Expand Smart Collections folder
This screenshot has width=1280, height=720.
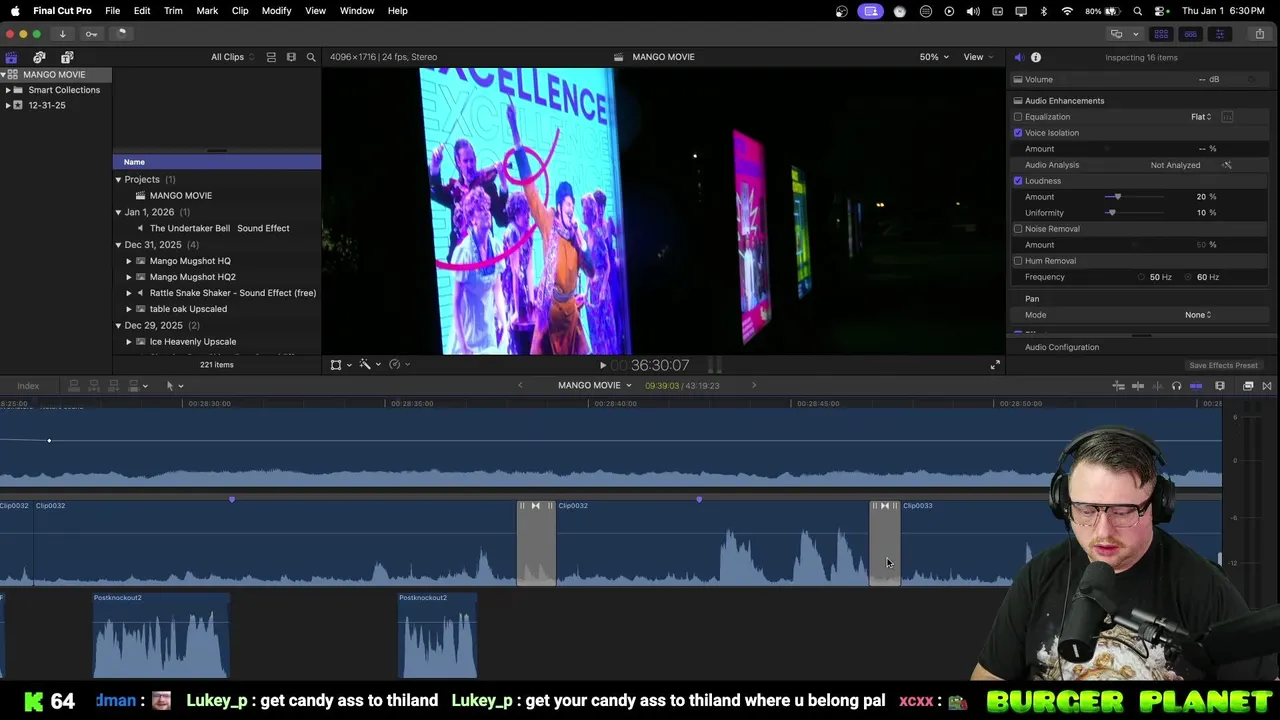pos(8,90)
